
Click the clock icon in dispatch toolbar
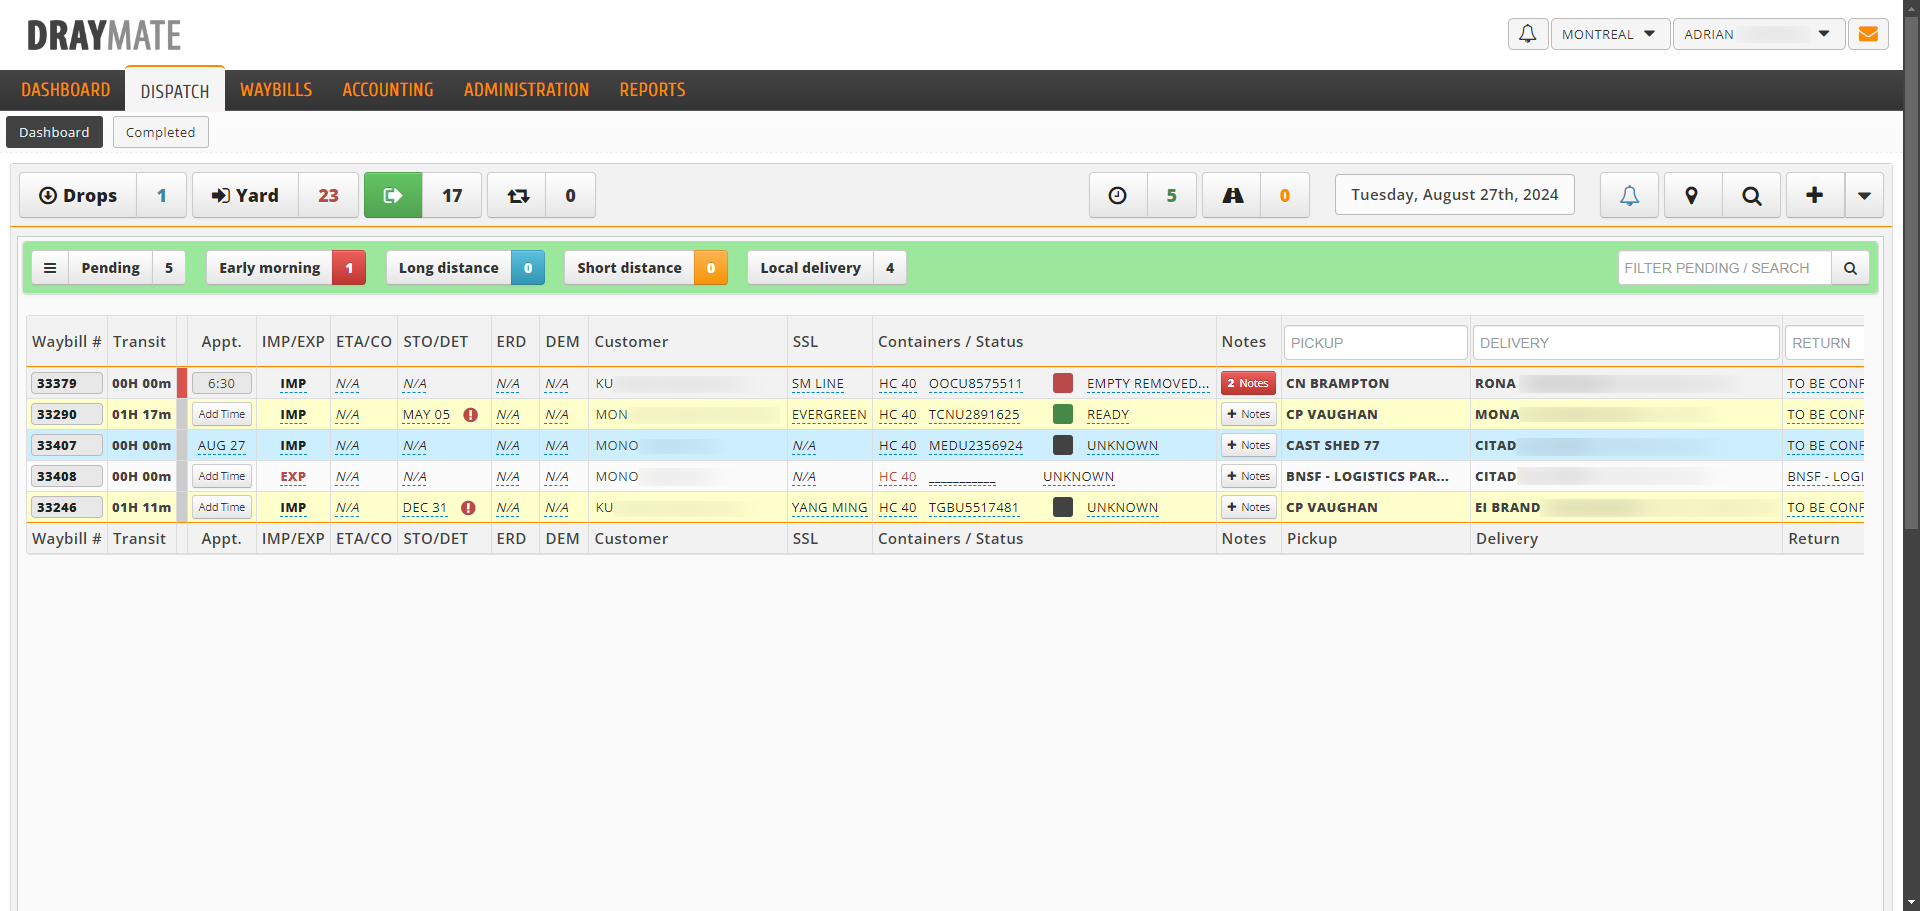coord(1118,196)
